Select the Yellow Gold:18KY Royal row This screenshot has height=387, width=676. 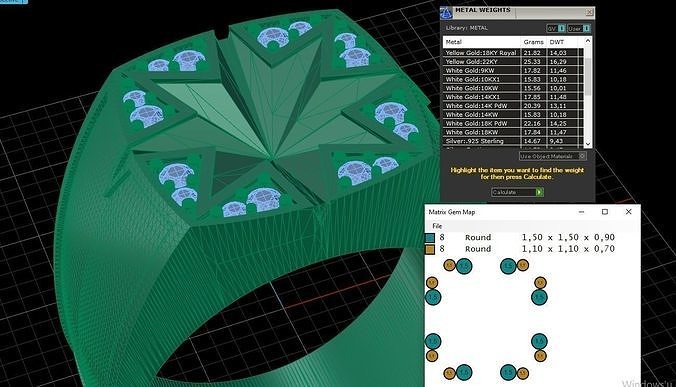coord(513,53)
